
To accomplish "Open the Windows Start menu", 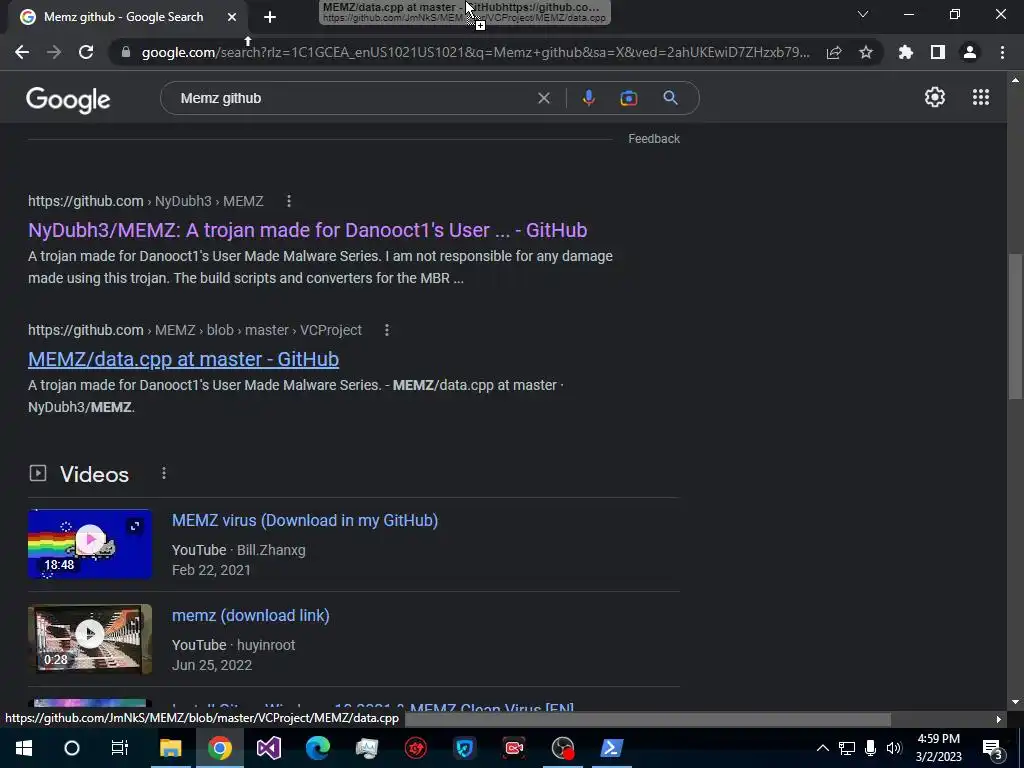I will click(24, 748).
